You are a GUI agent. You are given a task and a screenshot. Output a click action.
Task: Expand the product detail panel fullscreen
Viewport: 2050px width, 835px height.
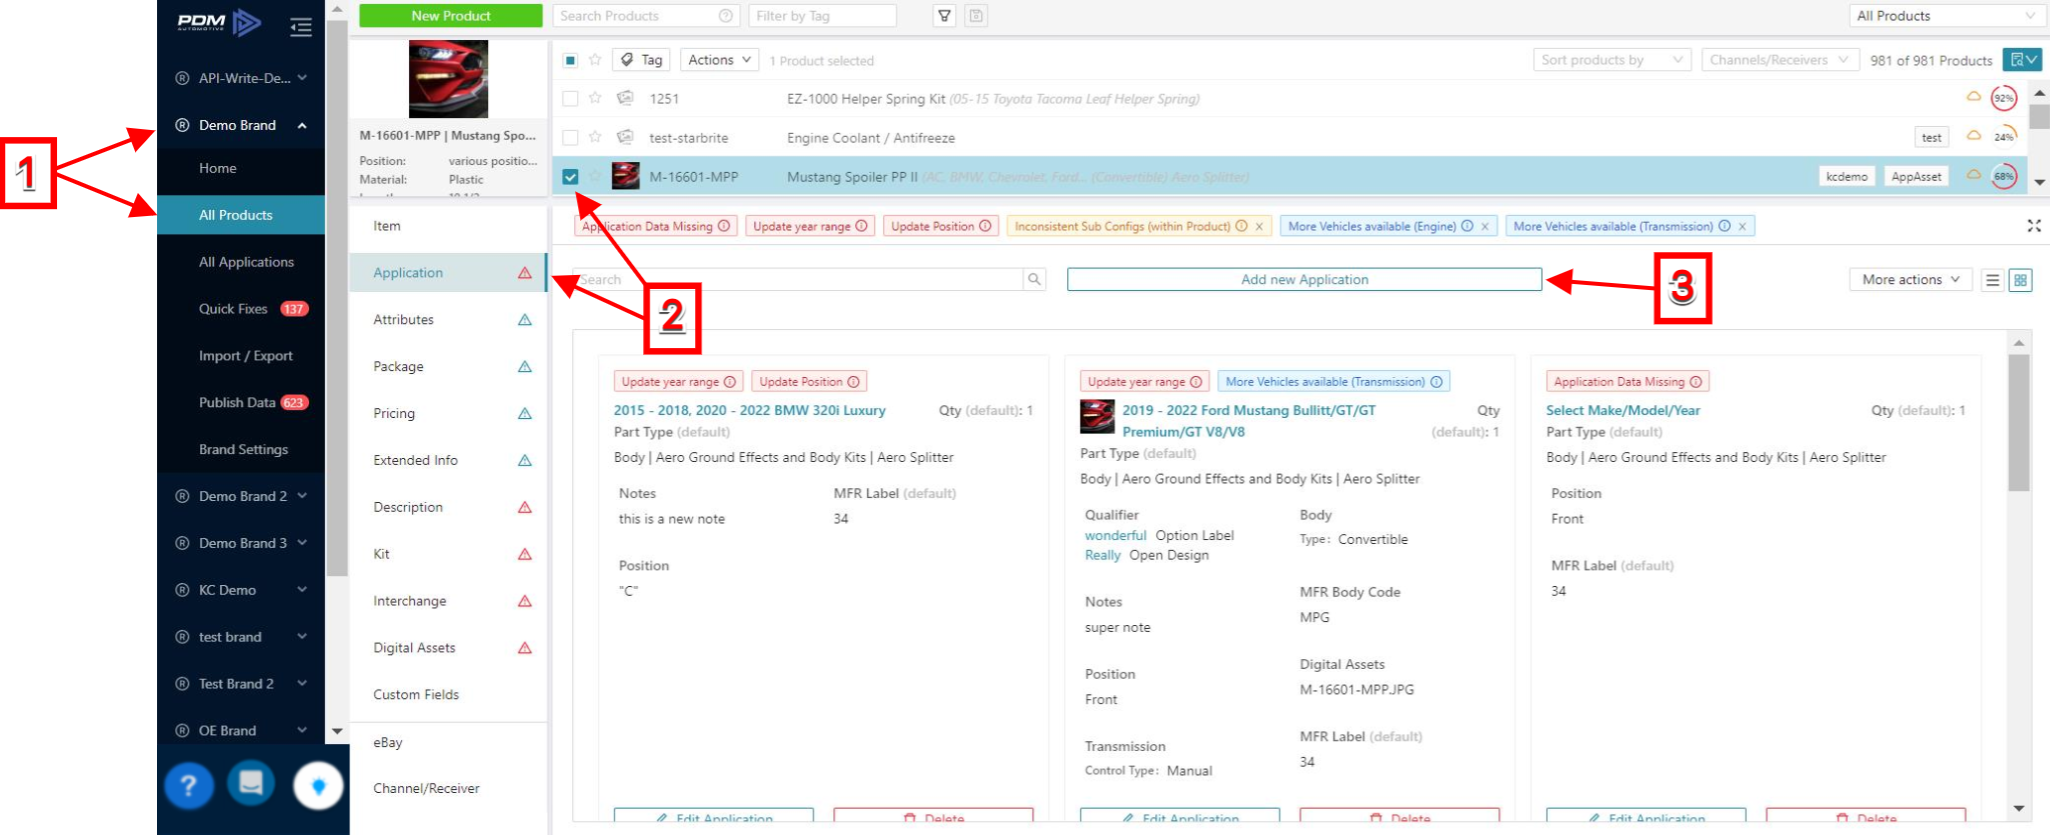(2034, 226)
